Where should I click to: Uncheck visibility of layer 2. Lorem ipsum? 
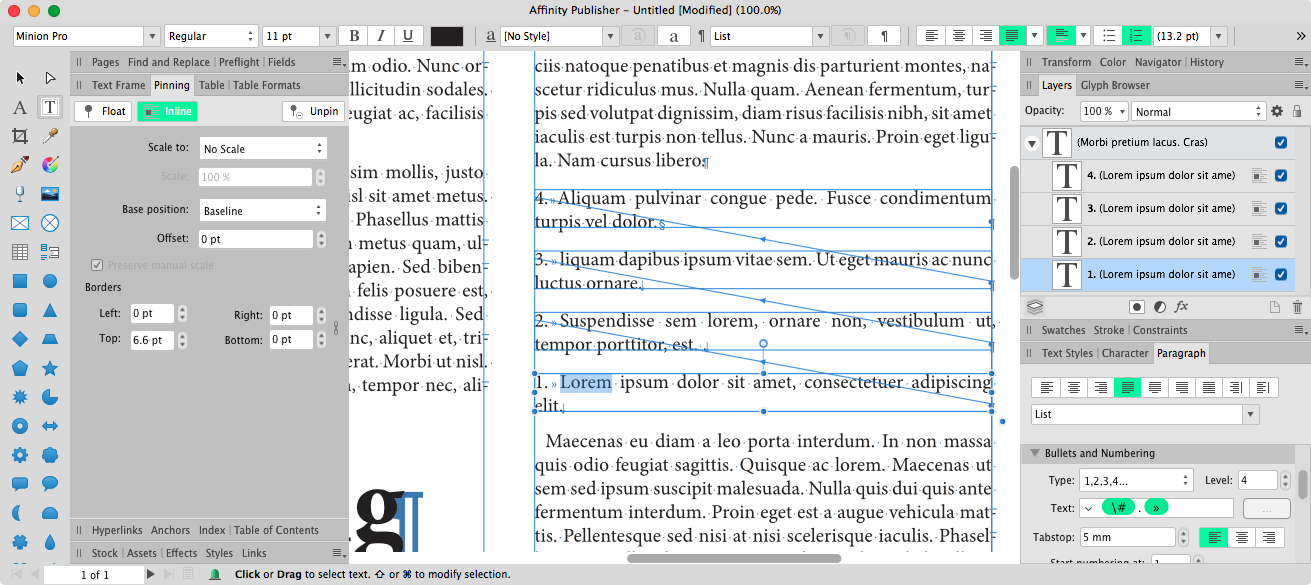point(1281,241)
